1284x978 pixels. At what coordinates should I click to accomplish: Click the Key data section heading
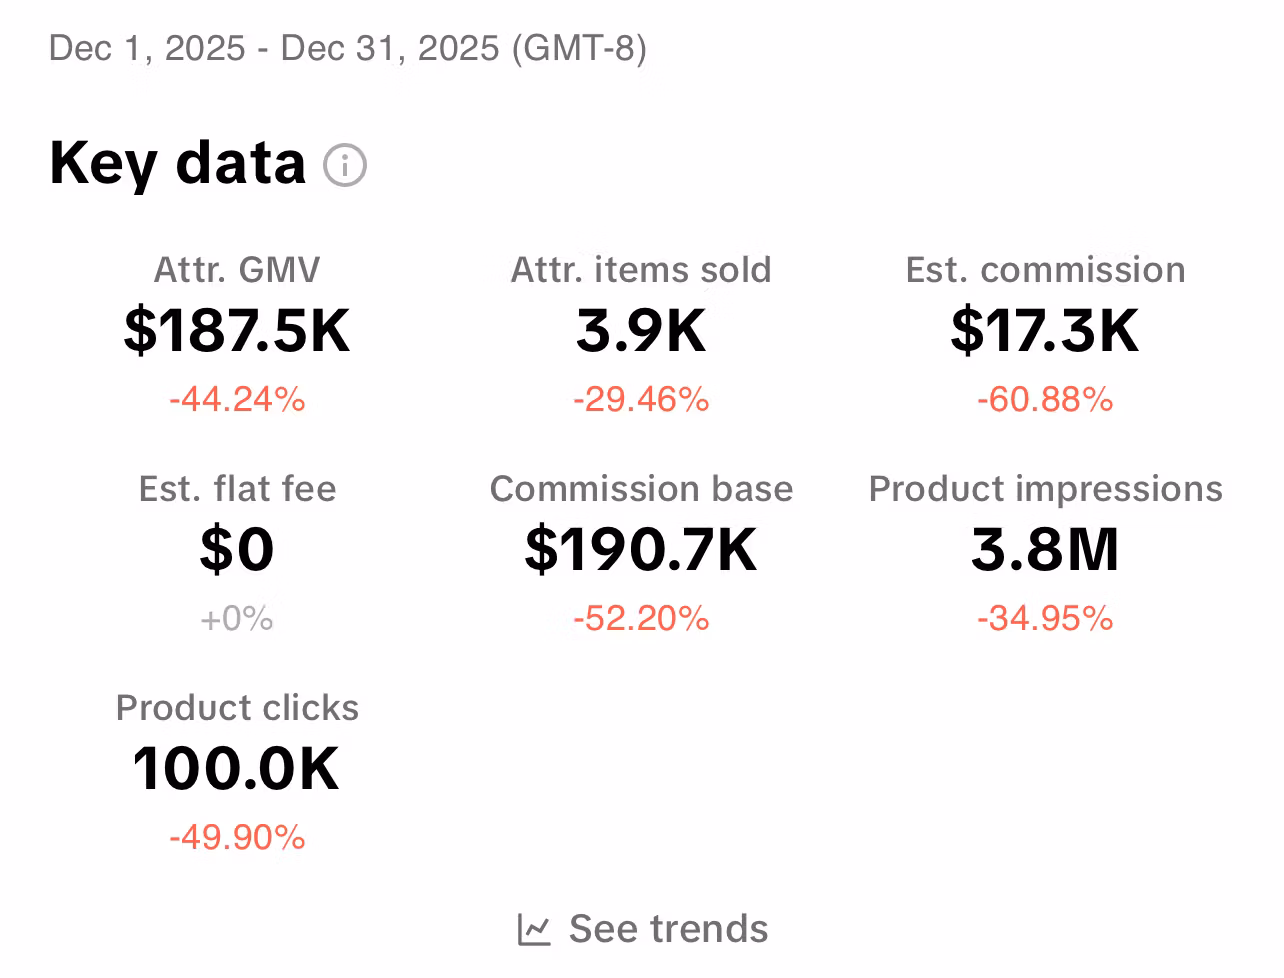(177, 163)
